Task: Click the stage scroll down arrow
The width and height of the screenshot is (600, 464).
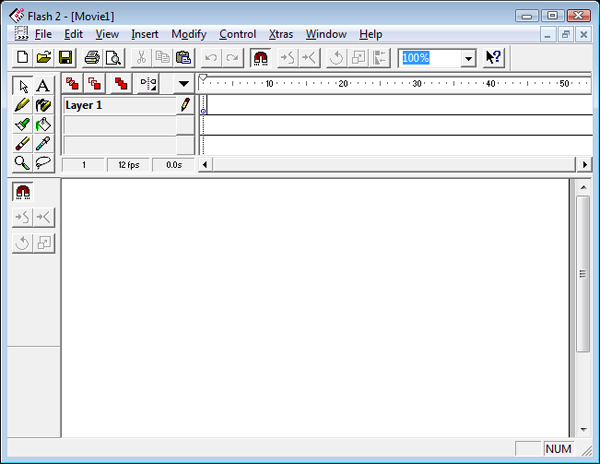Action: click(x=583, y=429)
